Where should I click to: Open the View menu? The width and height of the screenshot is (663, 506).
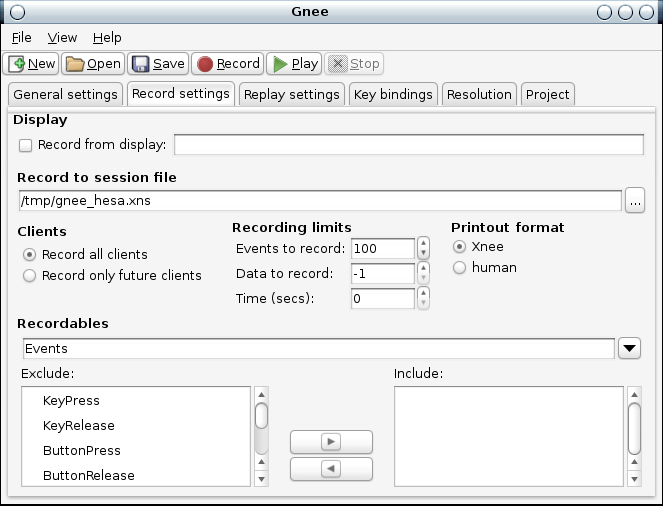click(x=62, y=38)
